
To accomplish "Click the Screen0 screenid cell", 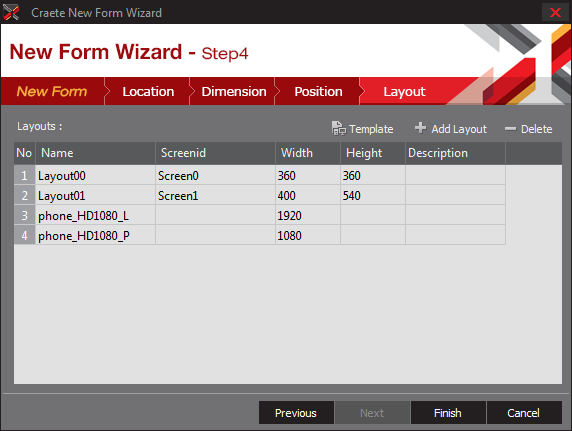I will pyautogui.click(x=215, y=176).
